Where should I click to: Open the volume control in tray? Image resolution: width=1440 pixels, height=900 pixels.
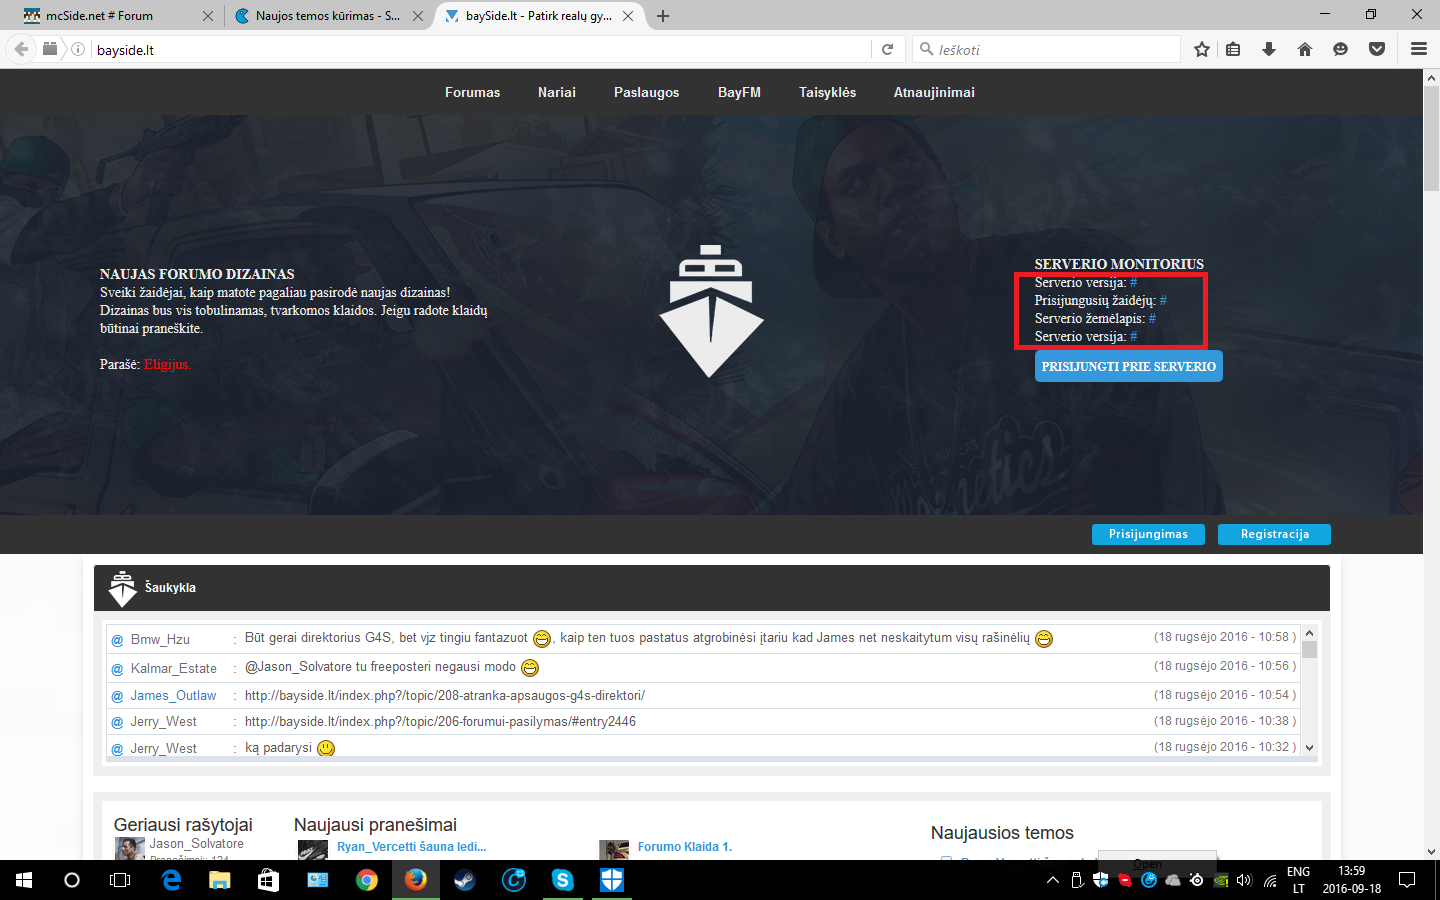(x=1244, y=880)
